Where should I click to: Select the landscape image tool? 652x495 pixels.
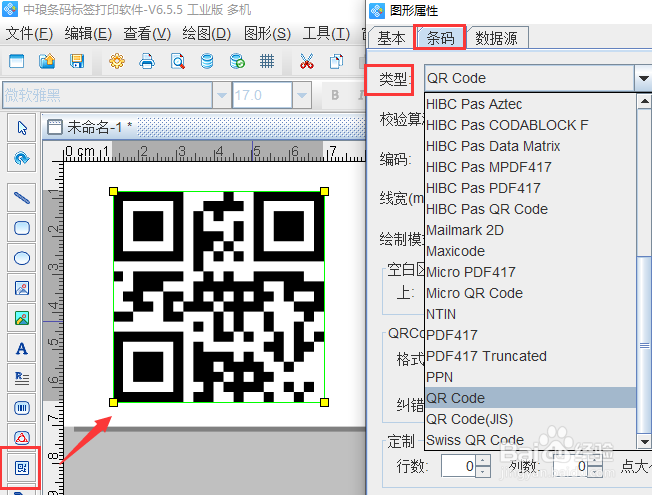click(22, 318)
